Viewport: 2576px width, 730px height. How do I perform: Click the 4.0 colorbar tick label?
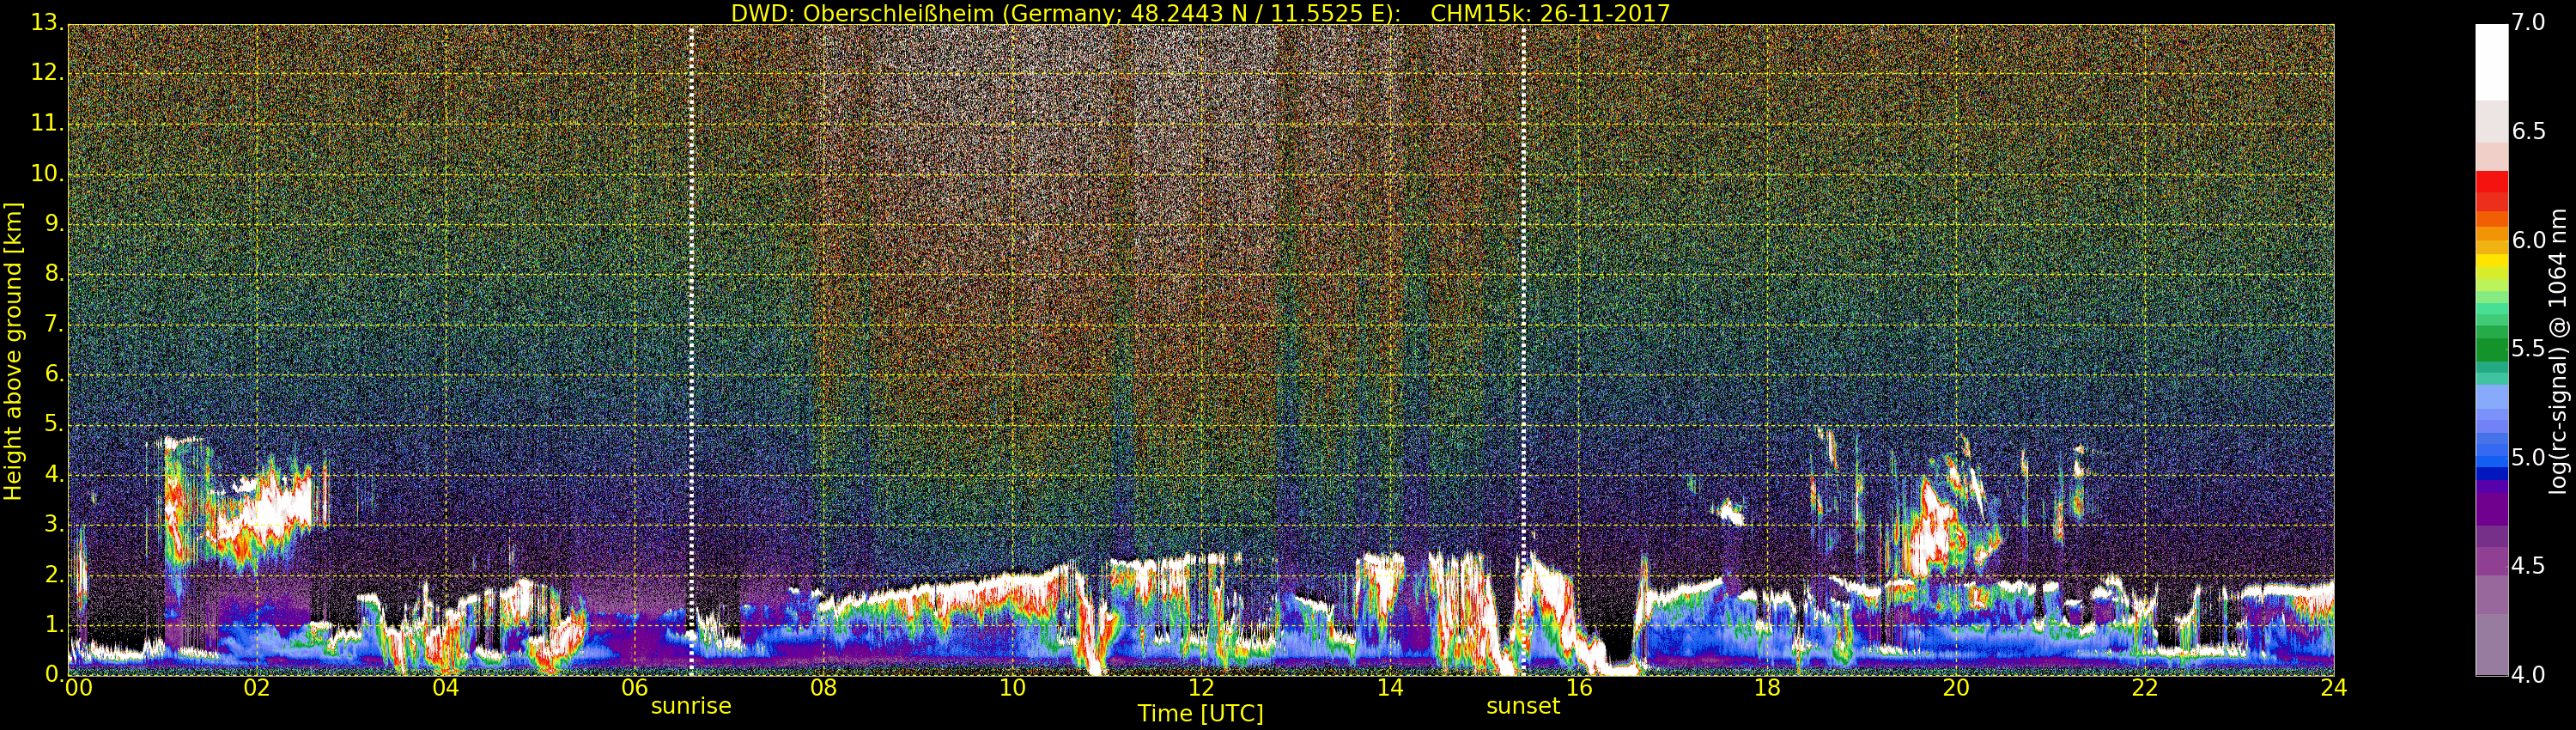(x=2529, y=675)
